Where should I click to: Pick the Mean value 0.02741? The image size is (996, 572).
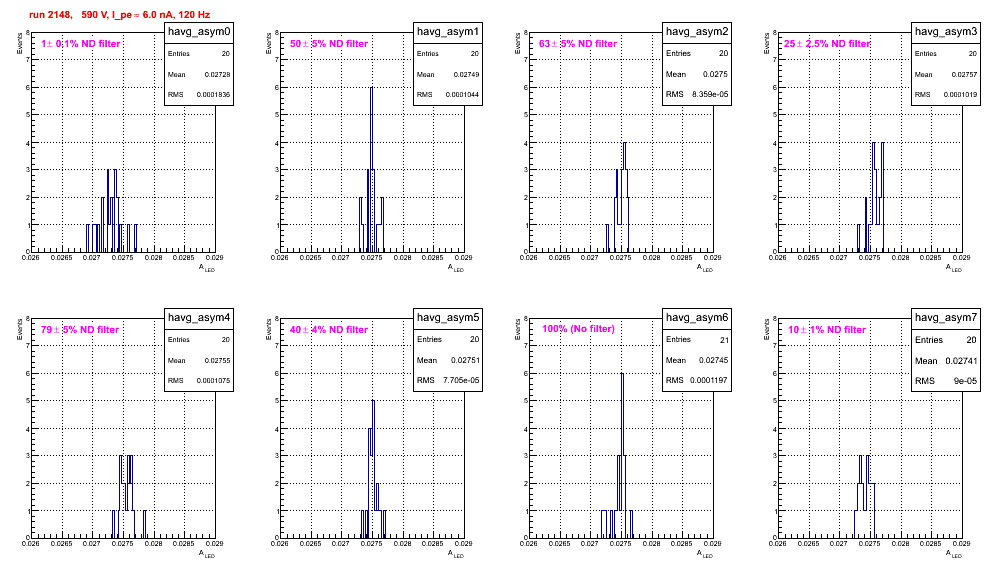pos(961,360)
